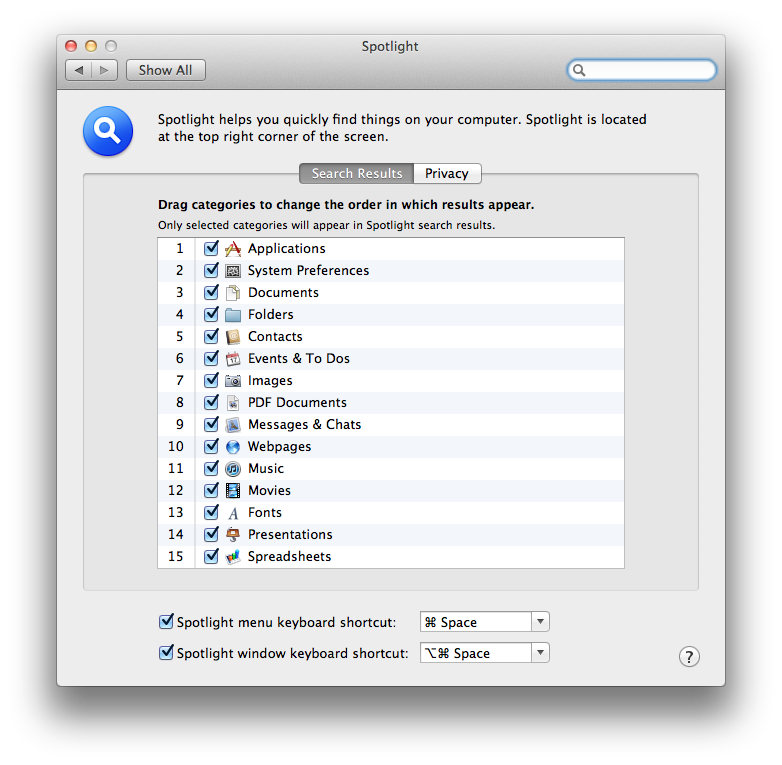This screenshot has width=782, height=765.
Task: Click the Contacts address book icon
Action: 233,337
